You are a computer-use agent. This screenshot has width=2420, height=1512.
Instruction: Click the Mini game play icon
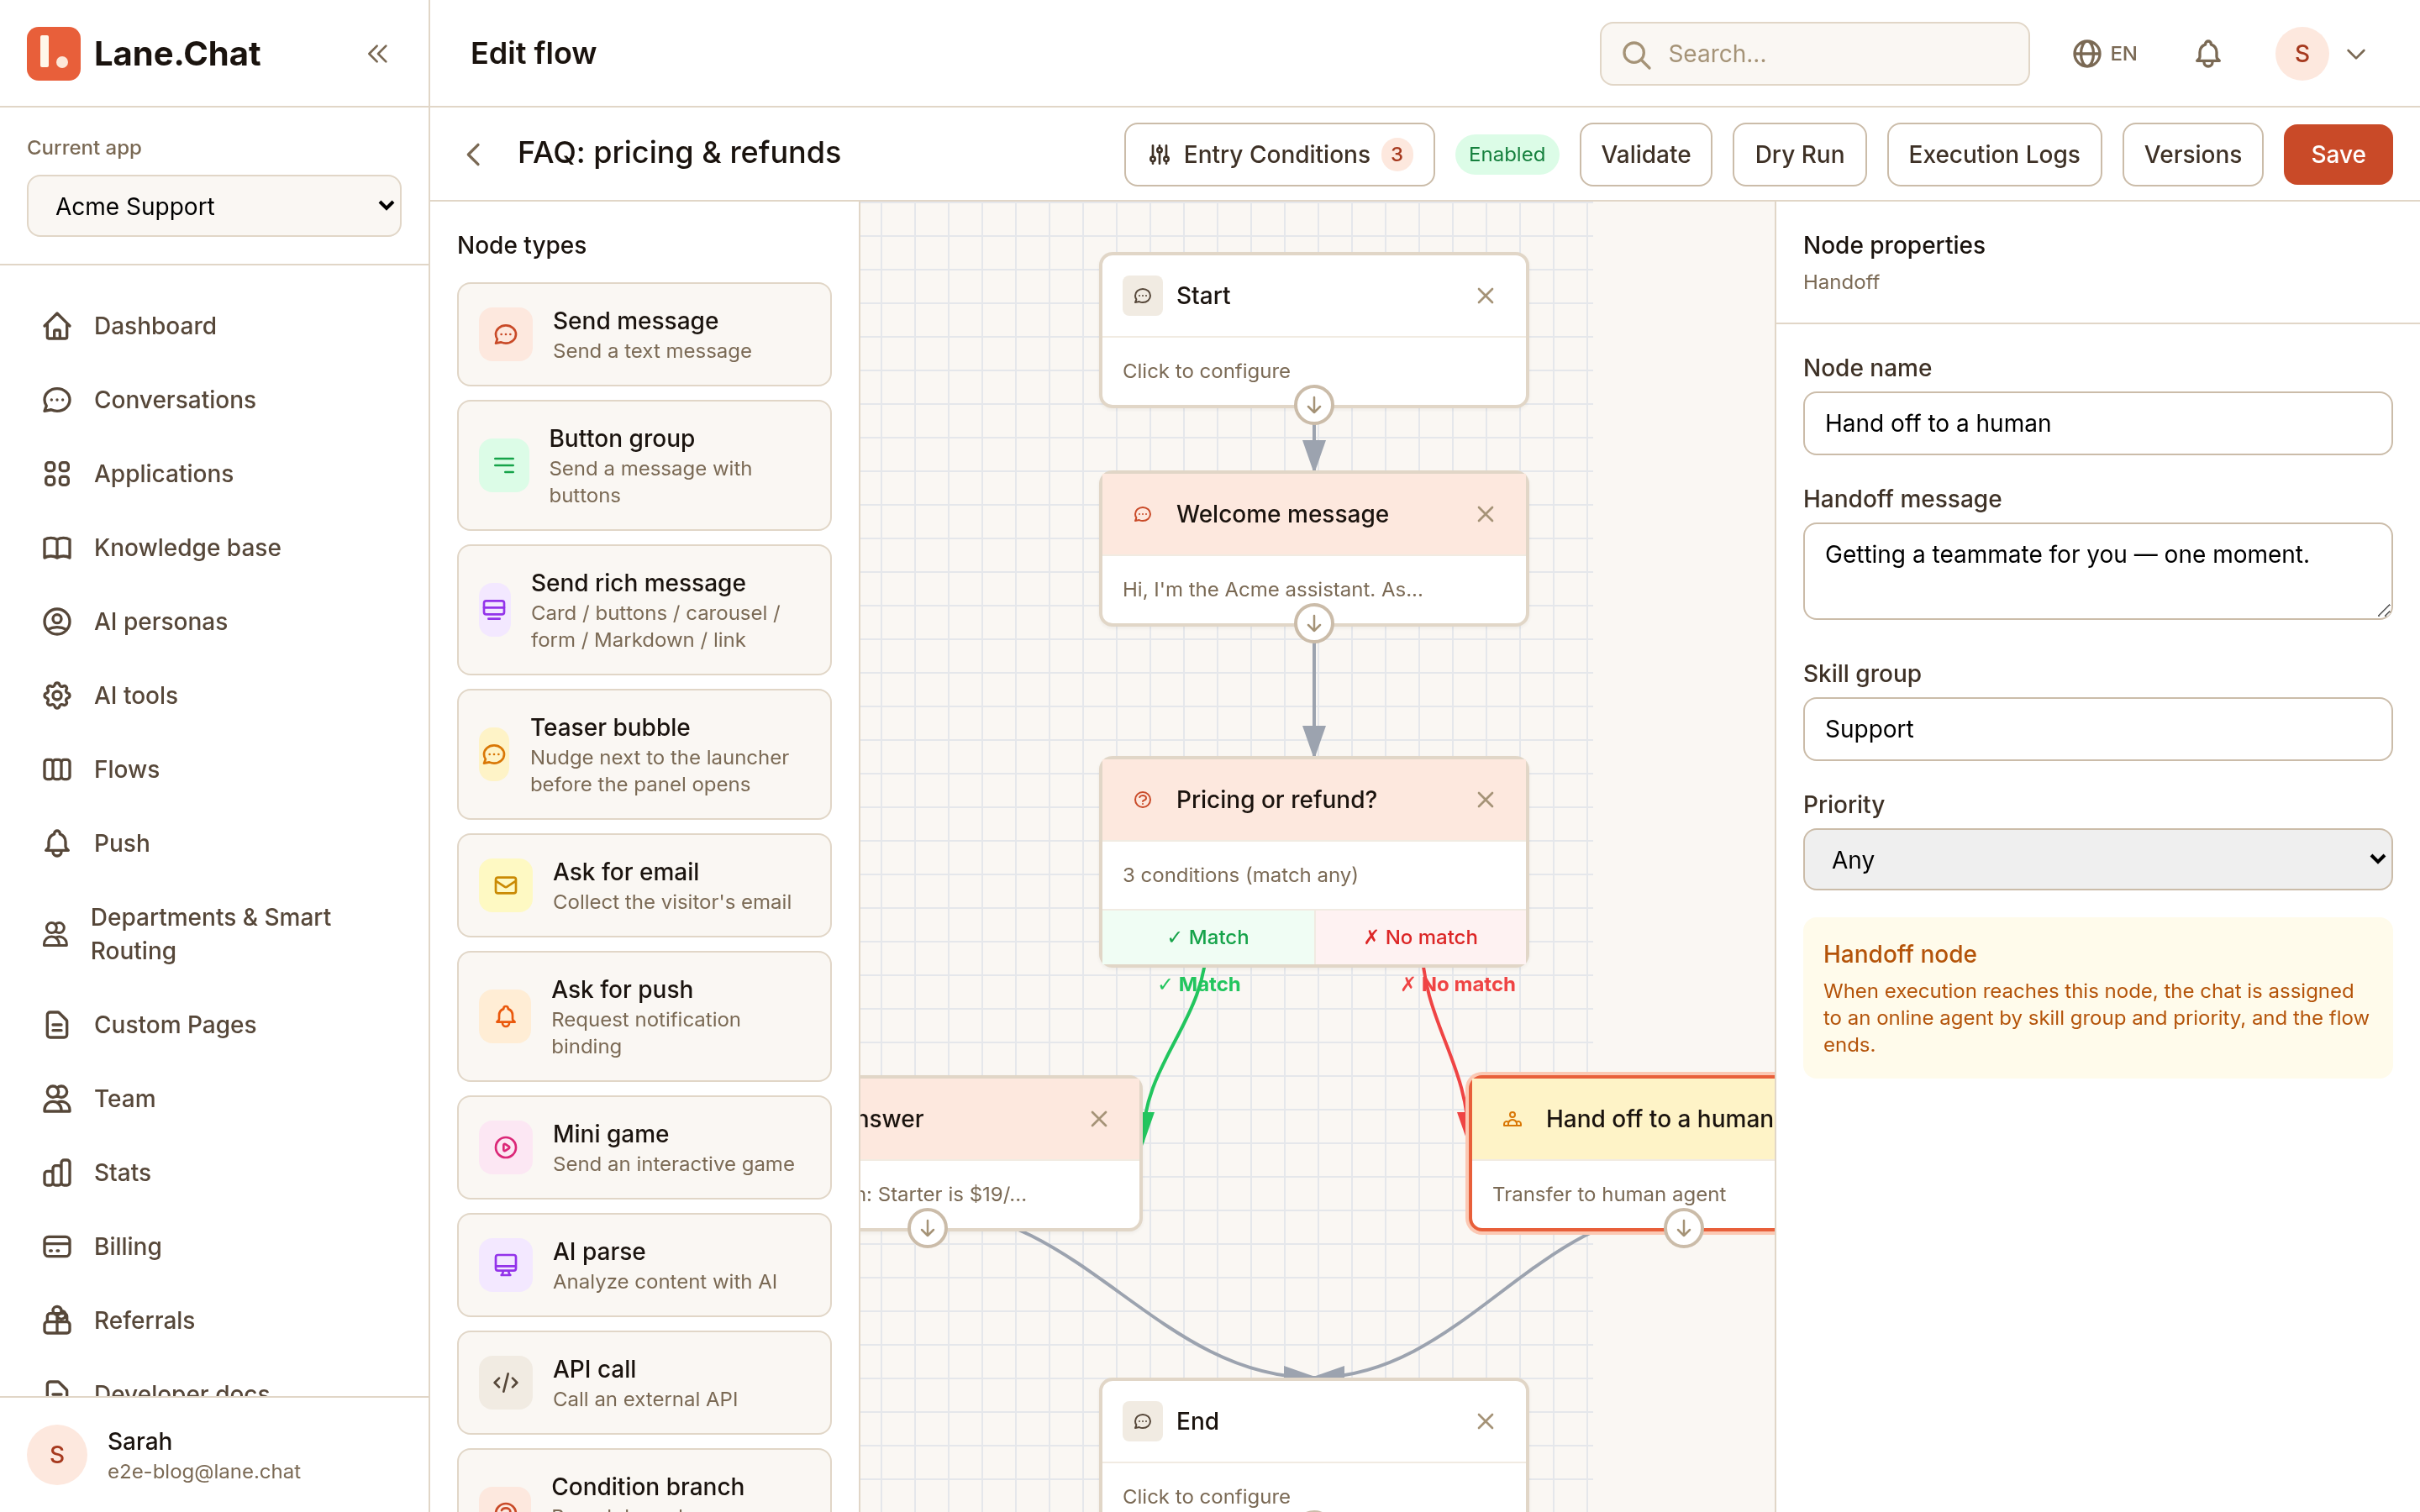click(506, 1148)
